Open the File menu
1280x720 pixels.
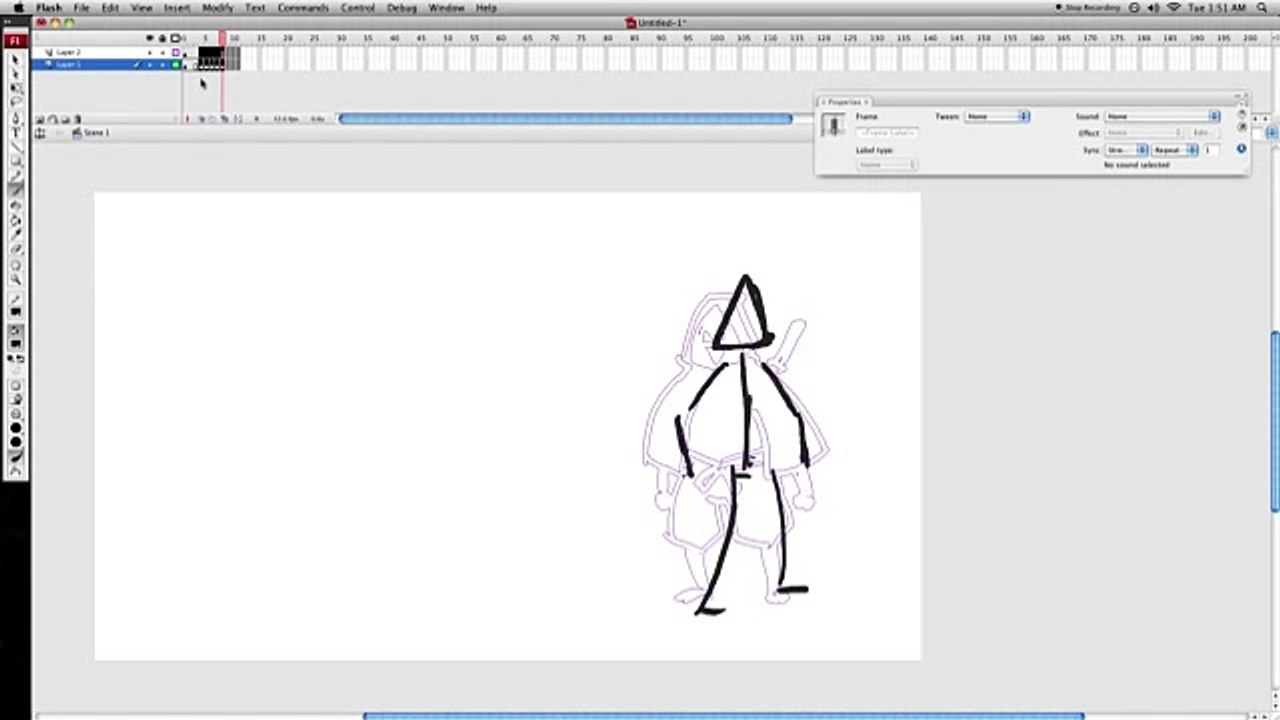(x=81, y=7)
